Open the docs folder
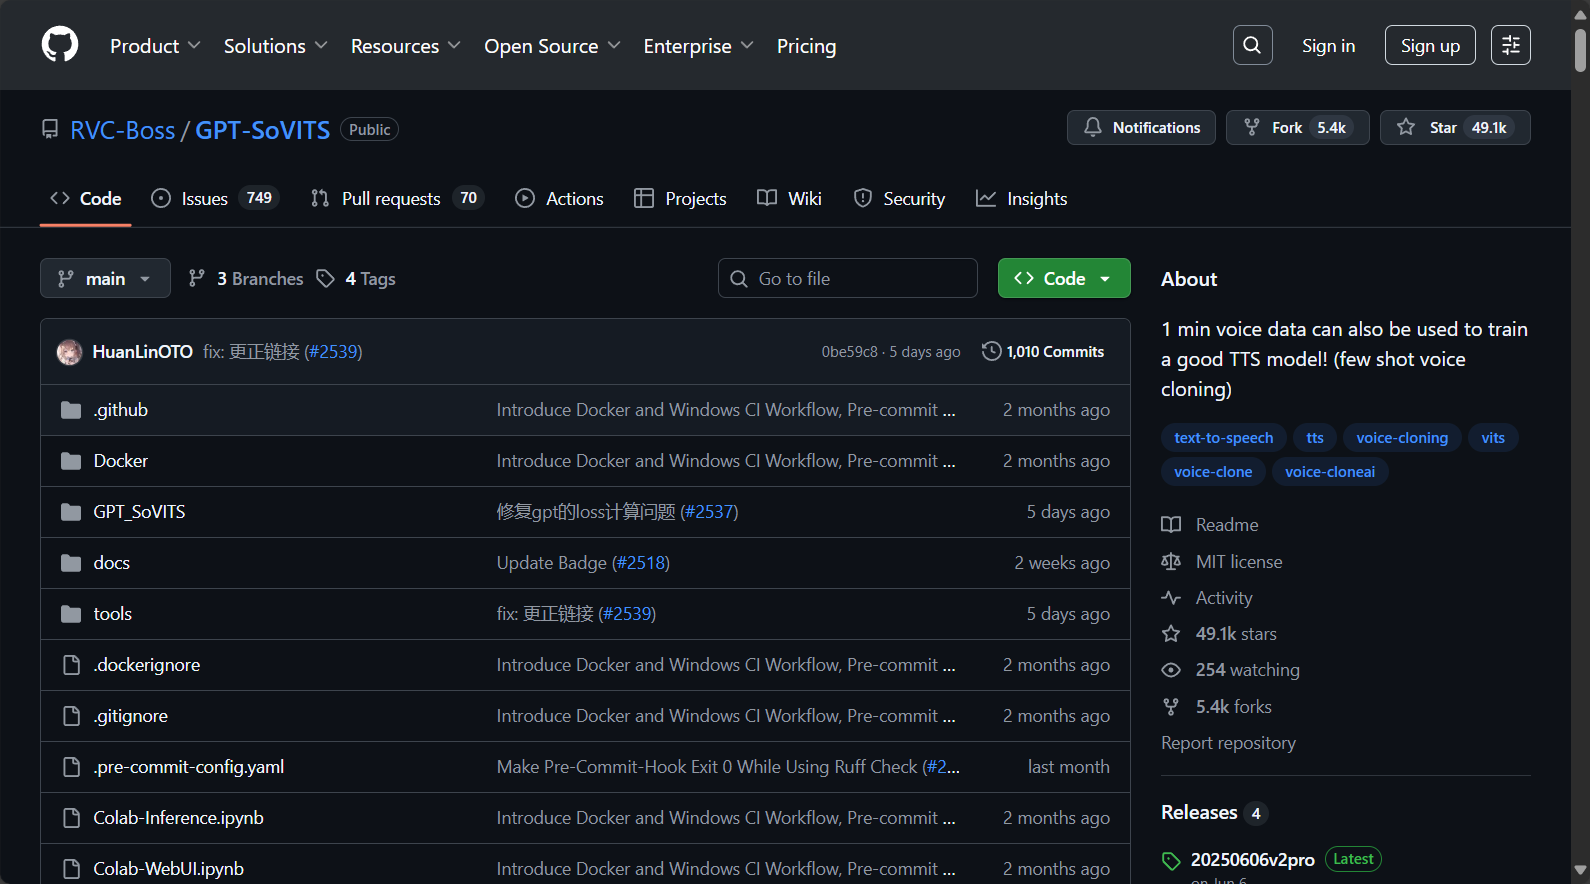Screen dimensions: 1590x884 point(112,563)
